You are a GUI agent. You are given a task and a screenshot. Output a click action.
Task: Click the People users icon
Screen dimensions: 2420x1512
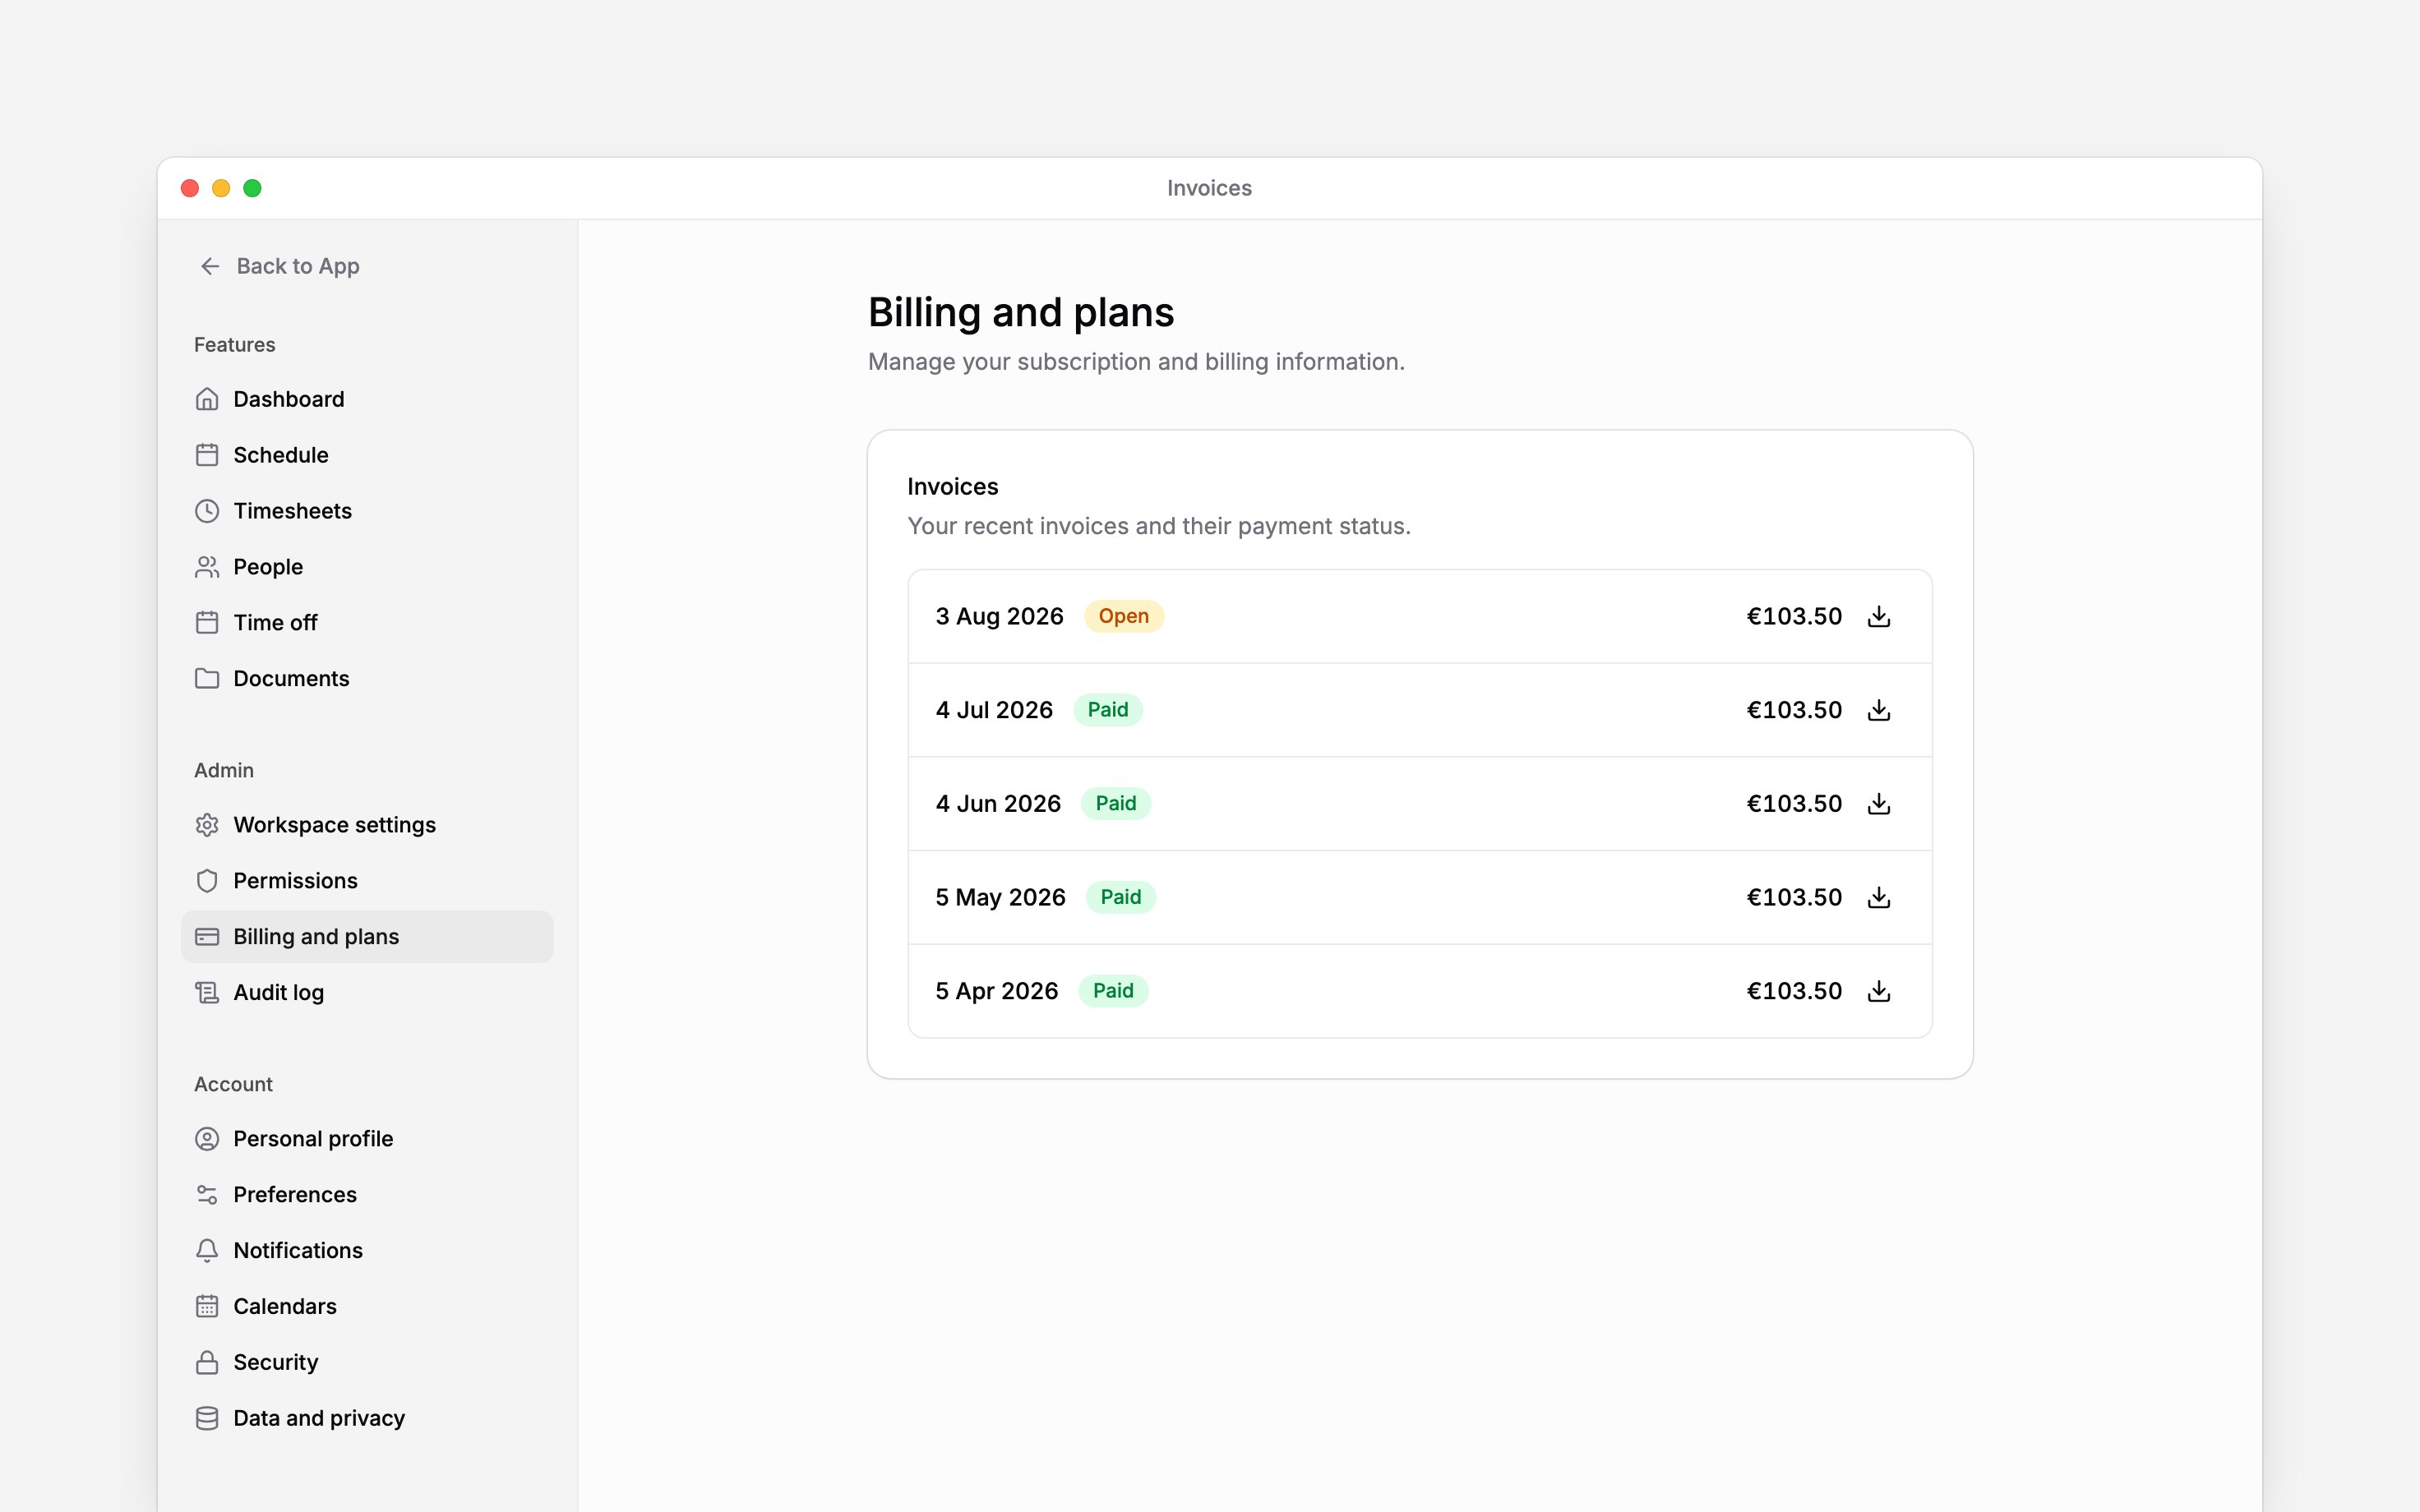[x=207, y=567]
